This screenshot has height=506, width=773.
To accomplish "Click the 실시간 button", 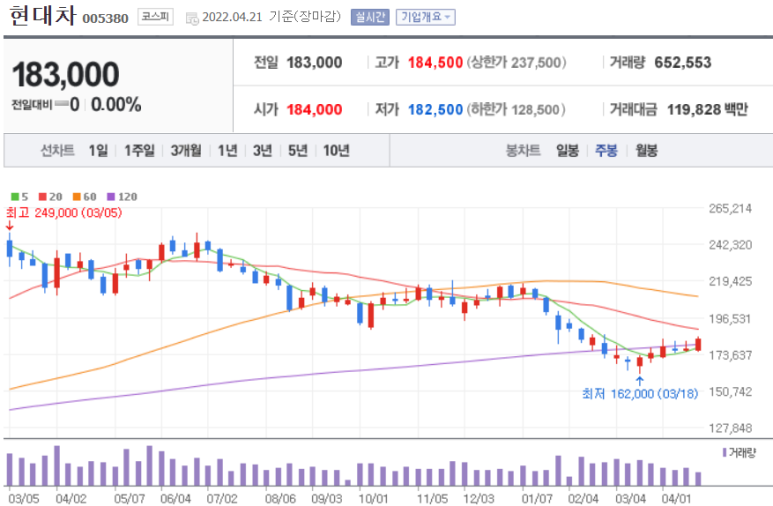I will pos(370,17).
